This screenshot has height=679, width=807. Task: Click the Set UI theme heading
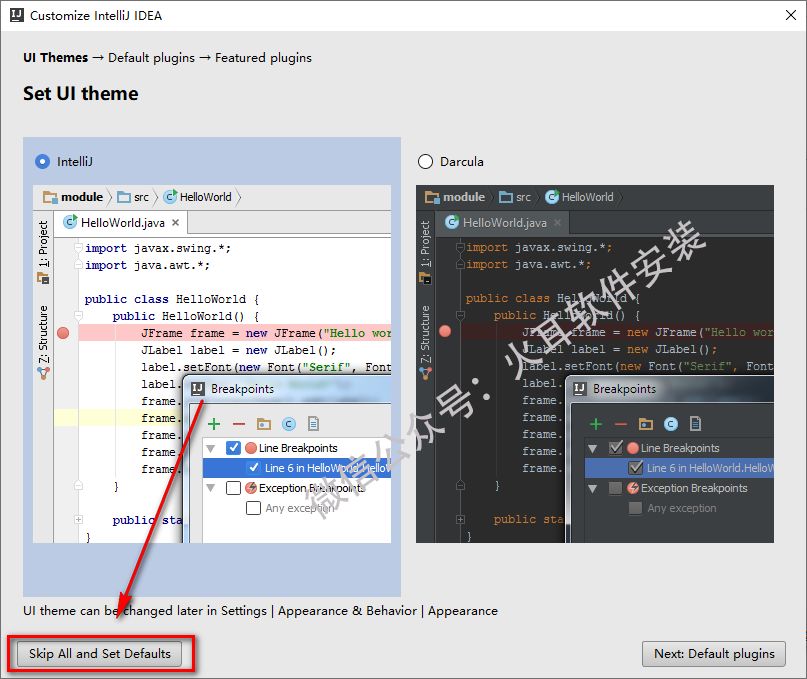click(x=81, y=94)
